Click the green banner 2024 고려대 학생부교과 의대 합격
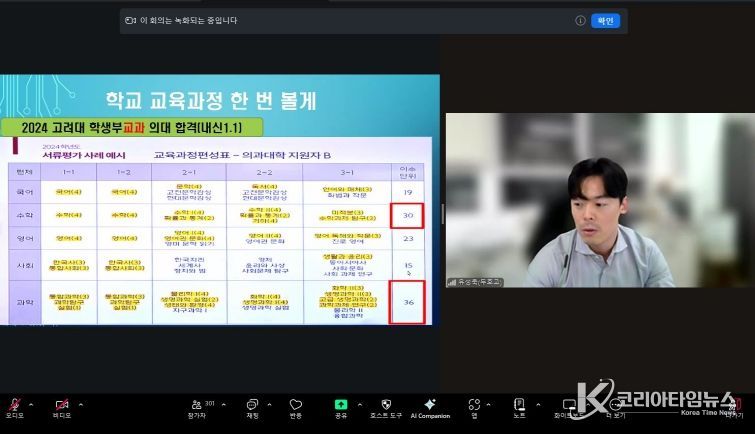Image resolution: width=755 pixels, height=434 pixels. click(x=131, y=128)
